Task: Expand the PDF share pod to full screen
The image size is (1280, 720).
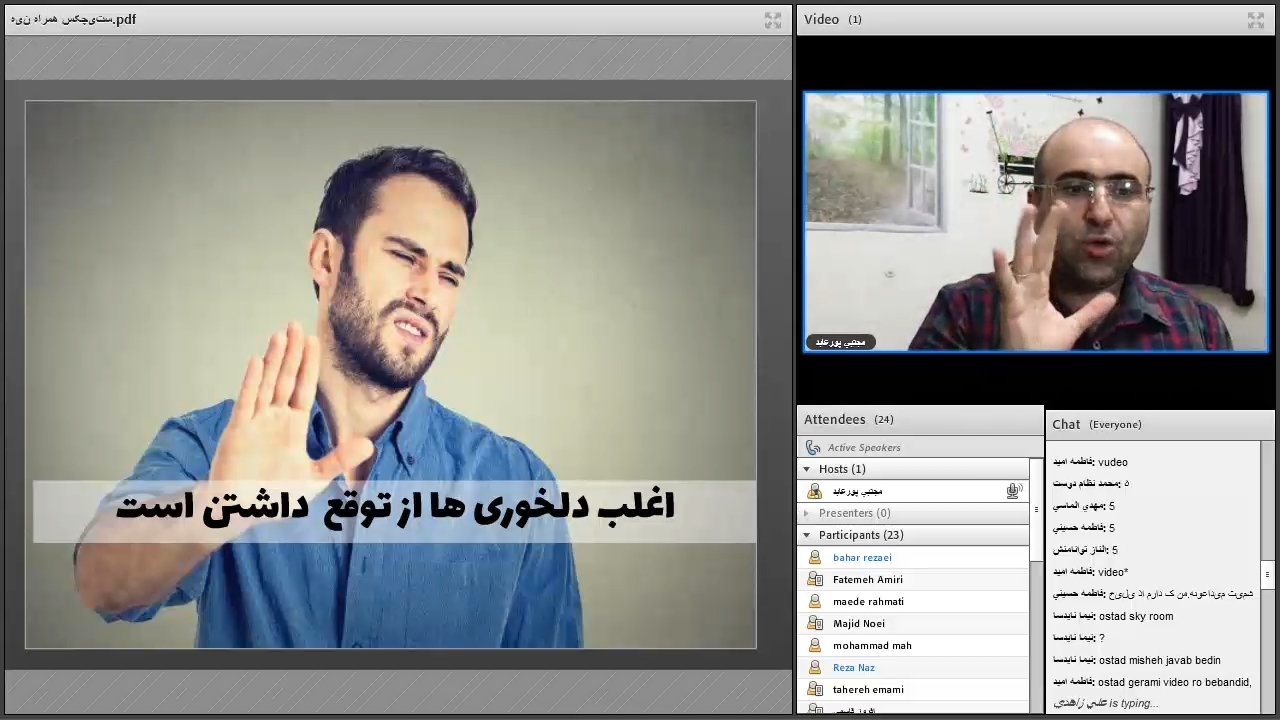Action: [x=772, y=20]
